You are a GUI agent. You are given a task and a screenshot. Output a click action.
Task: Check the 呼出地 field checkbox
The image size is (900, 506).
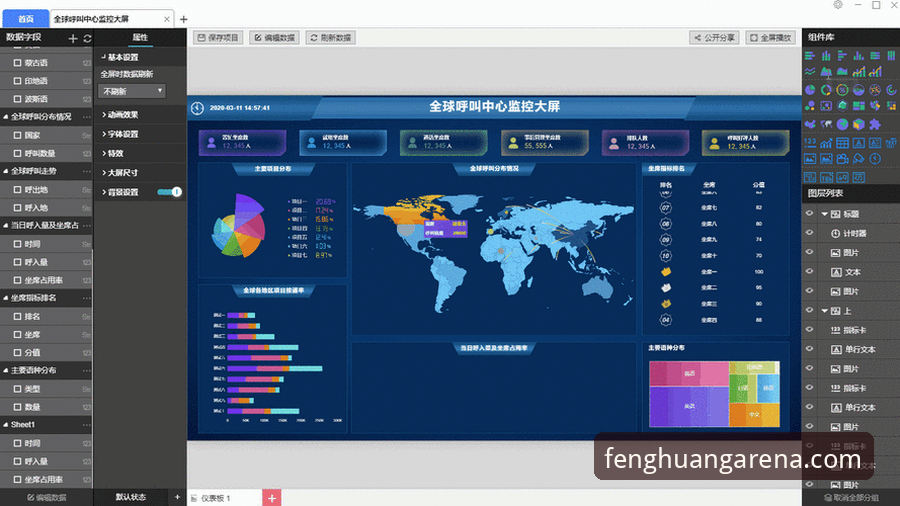(17, 189)
